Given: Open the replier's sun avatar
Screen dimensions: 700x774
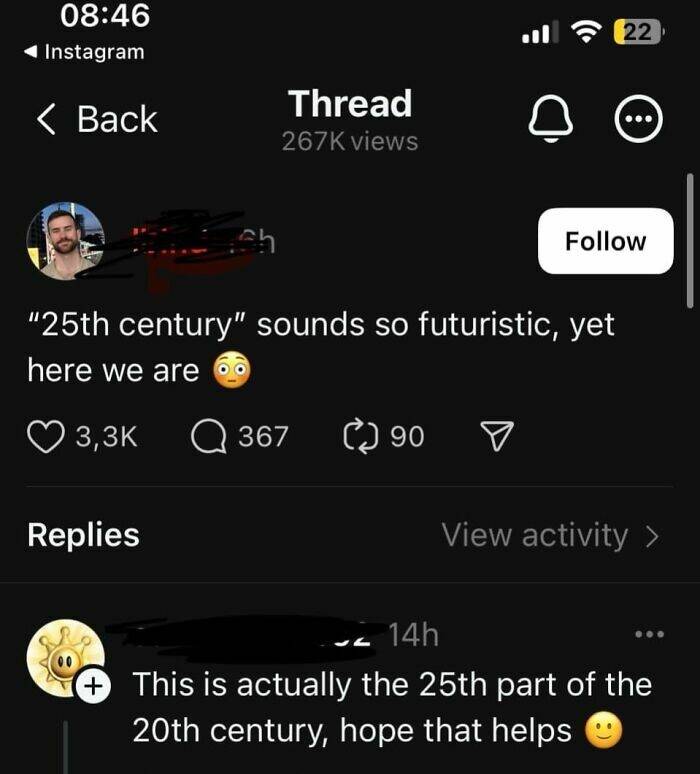Looking at the screenshot, I should pos(63,655).
